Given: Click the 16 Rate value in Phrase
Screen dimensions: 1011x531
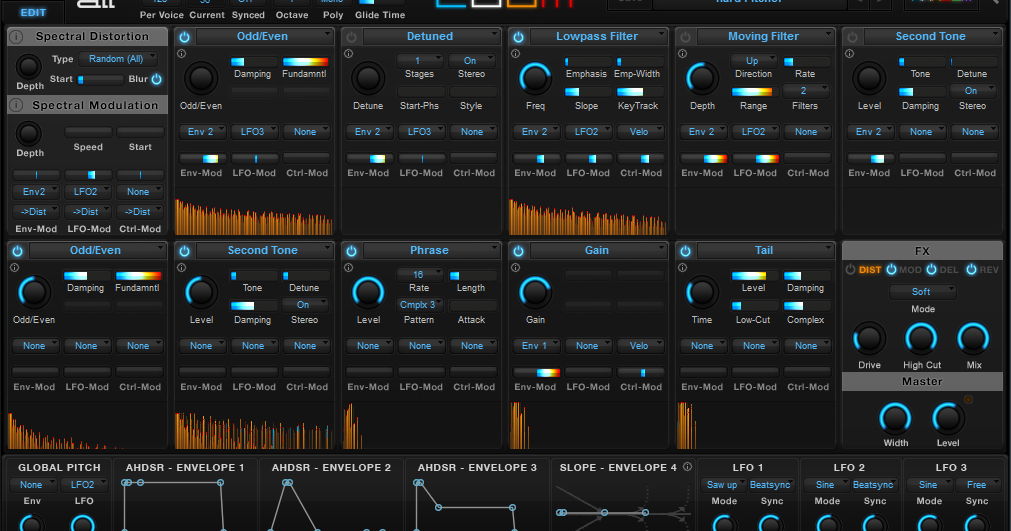Looking at the screenshot, I should click(420, 275).
